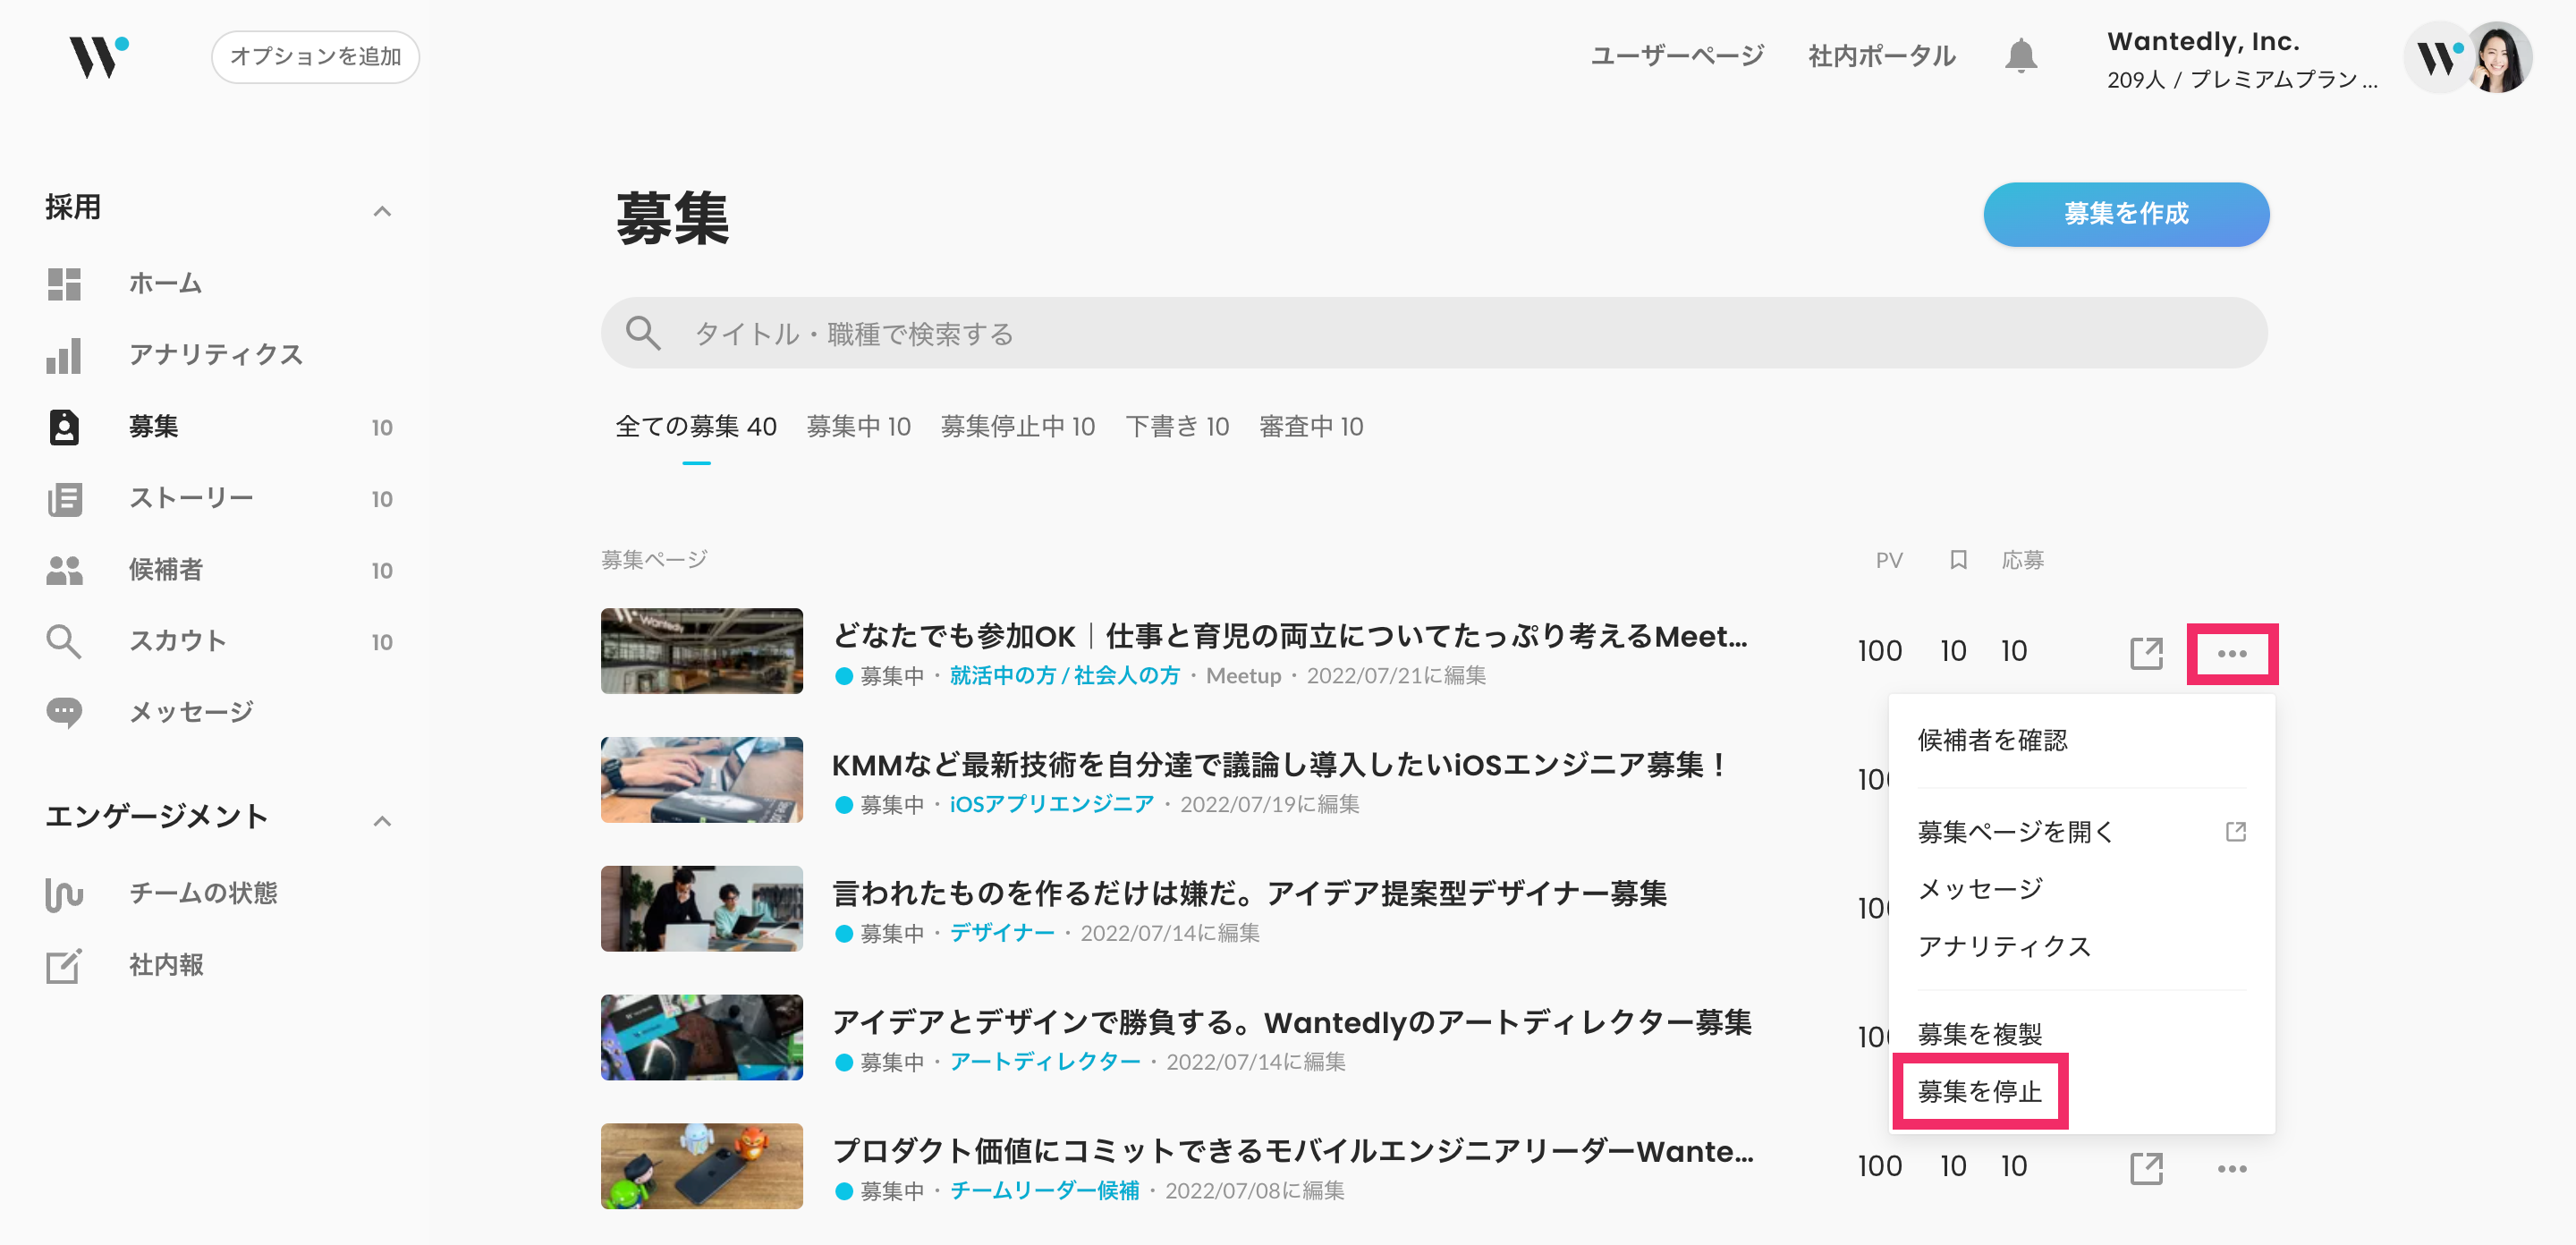Switch to the 審査中 10 tab
The height and width of the screenshot is (1245, 2576).
[x=1311, y=427]
